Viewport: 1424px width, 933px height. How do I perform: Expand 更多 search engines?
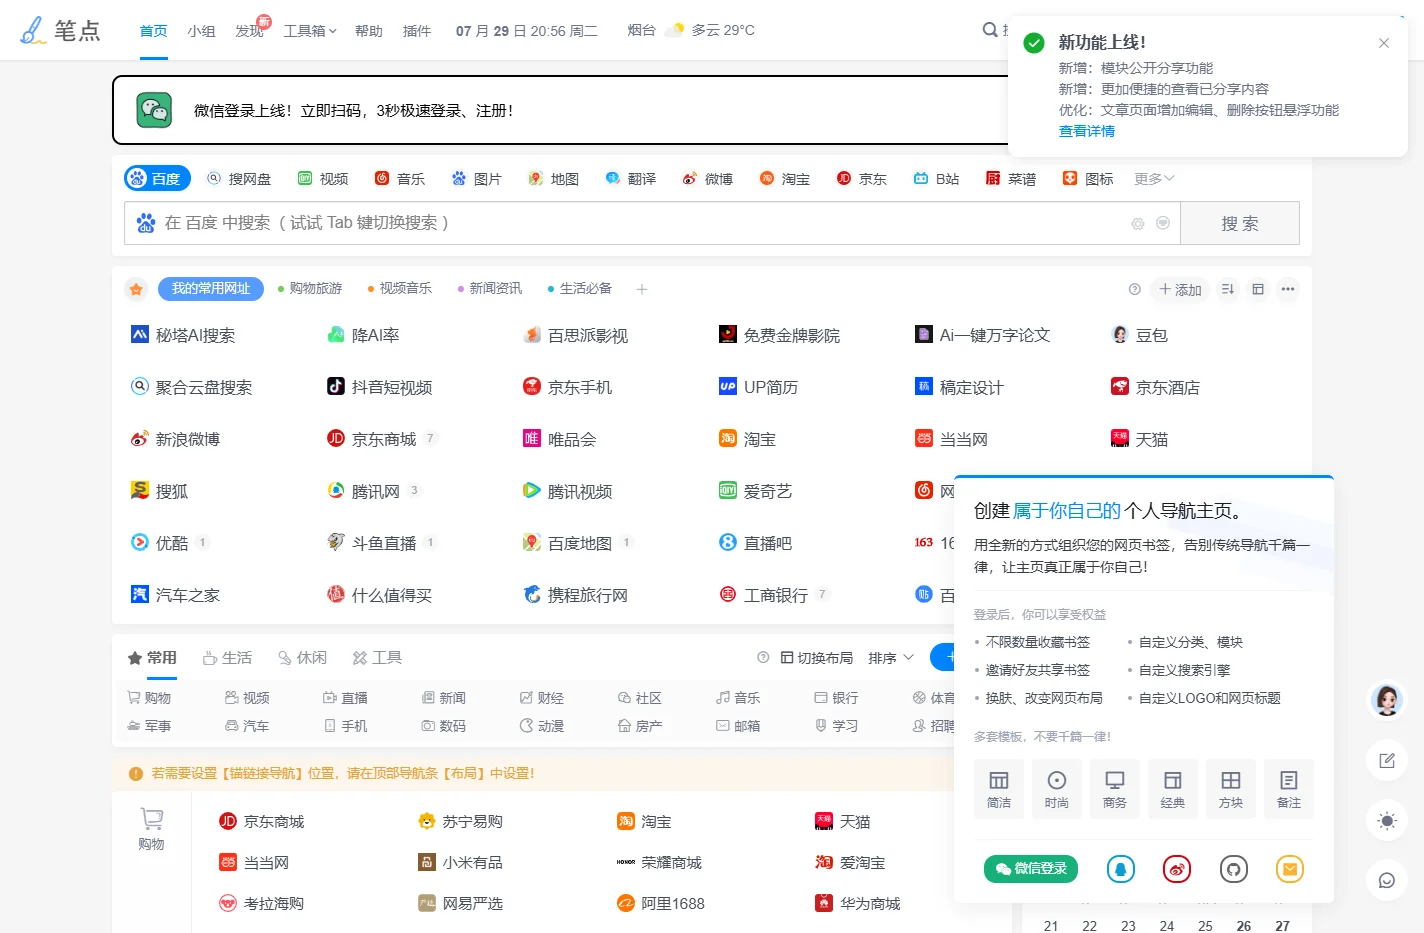tap(1154, 178)
